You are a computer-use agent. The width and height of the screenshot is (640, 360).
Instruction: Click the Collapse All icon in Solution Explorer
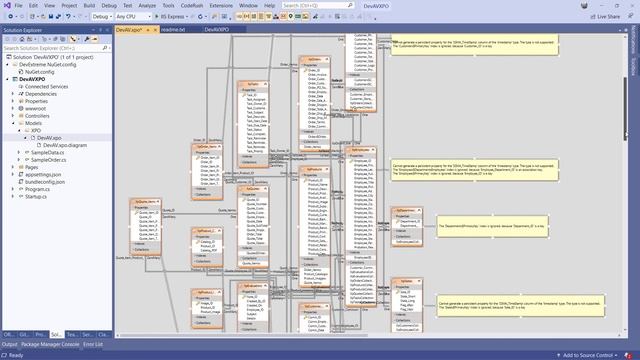[x=55, y=39]
